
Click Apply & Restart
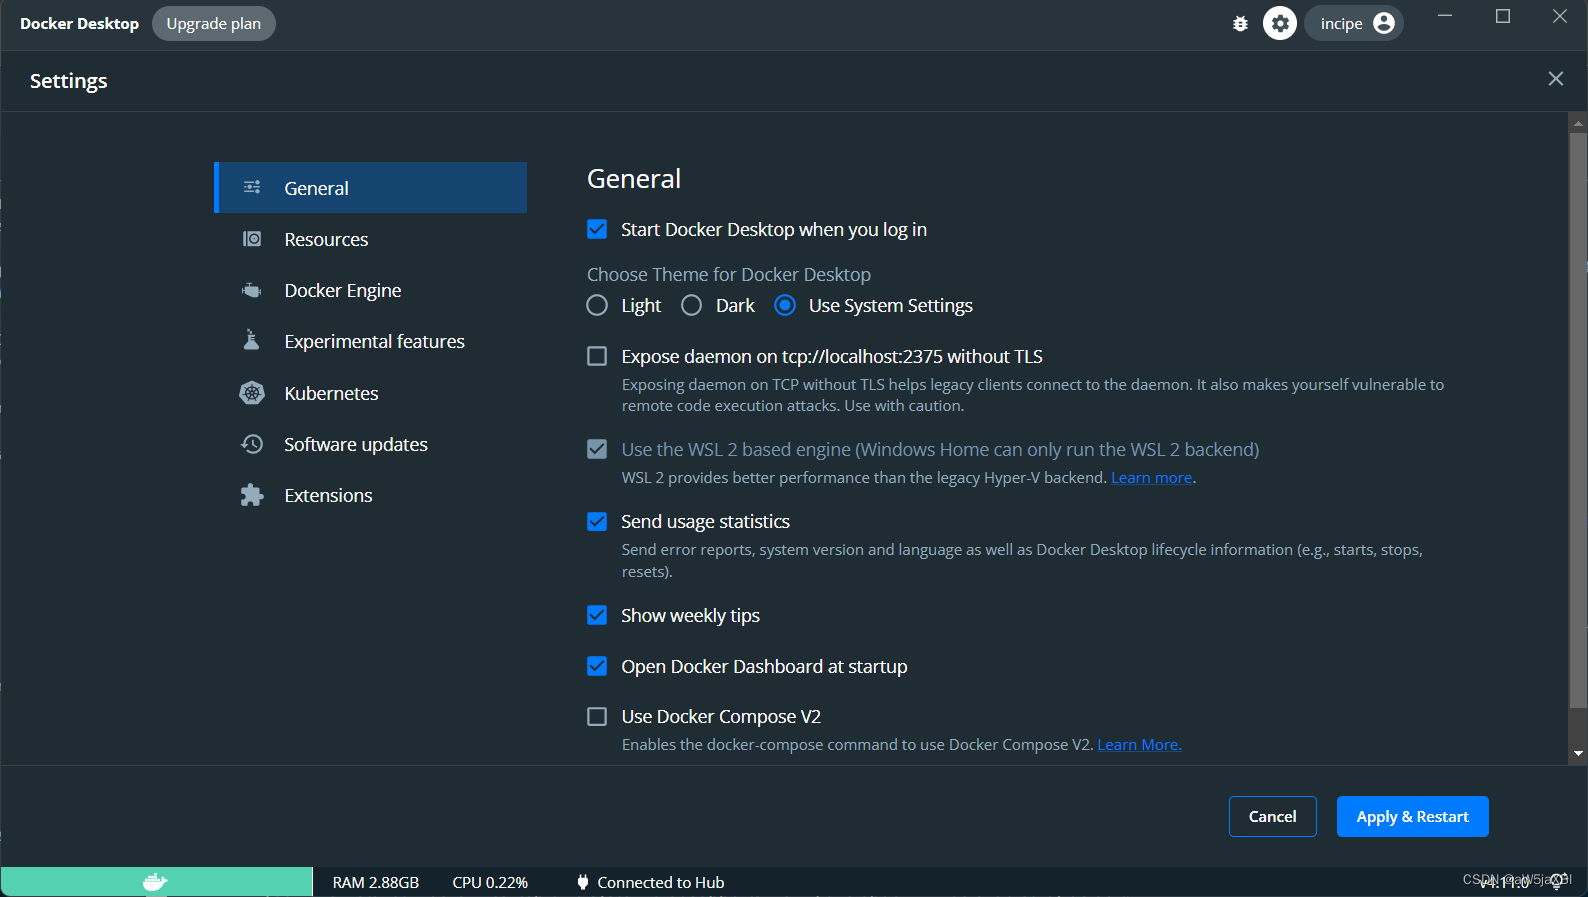tap(1412, 816)
